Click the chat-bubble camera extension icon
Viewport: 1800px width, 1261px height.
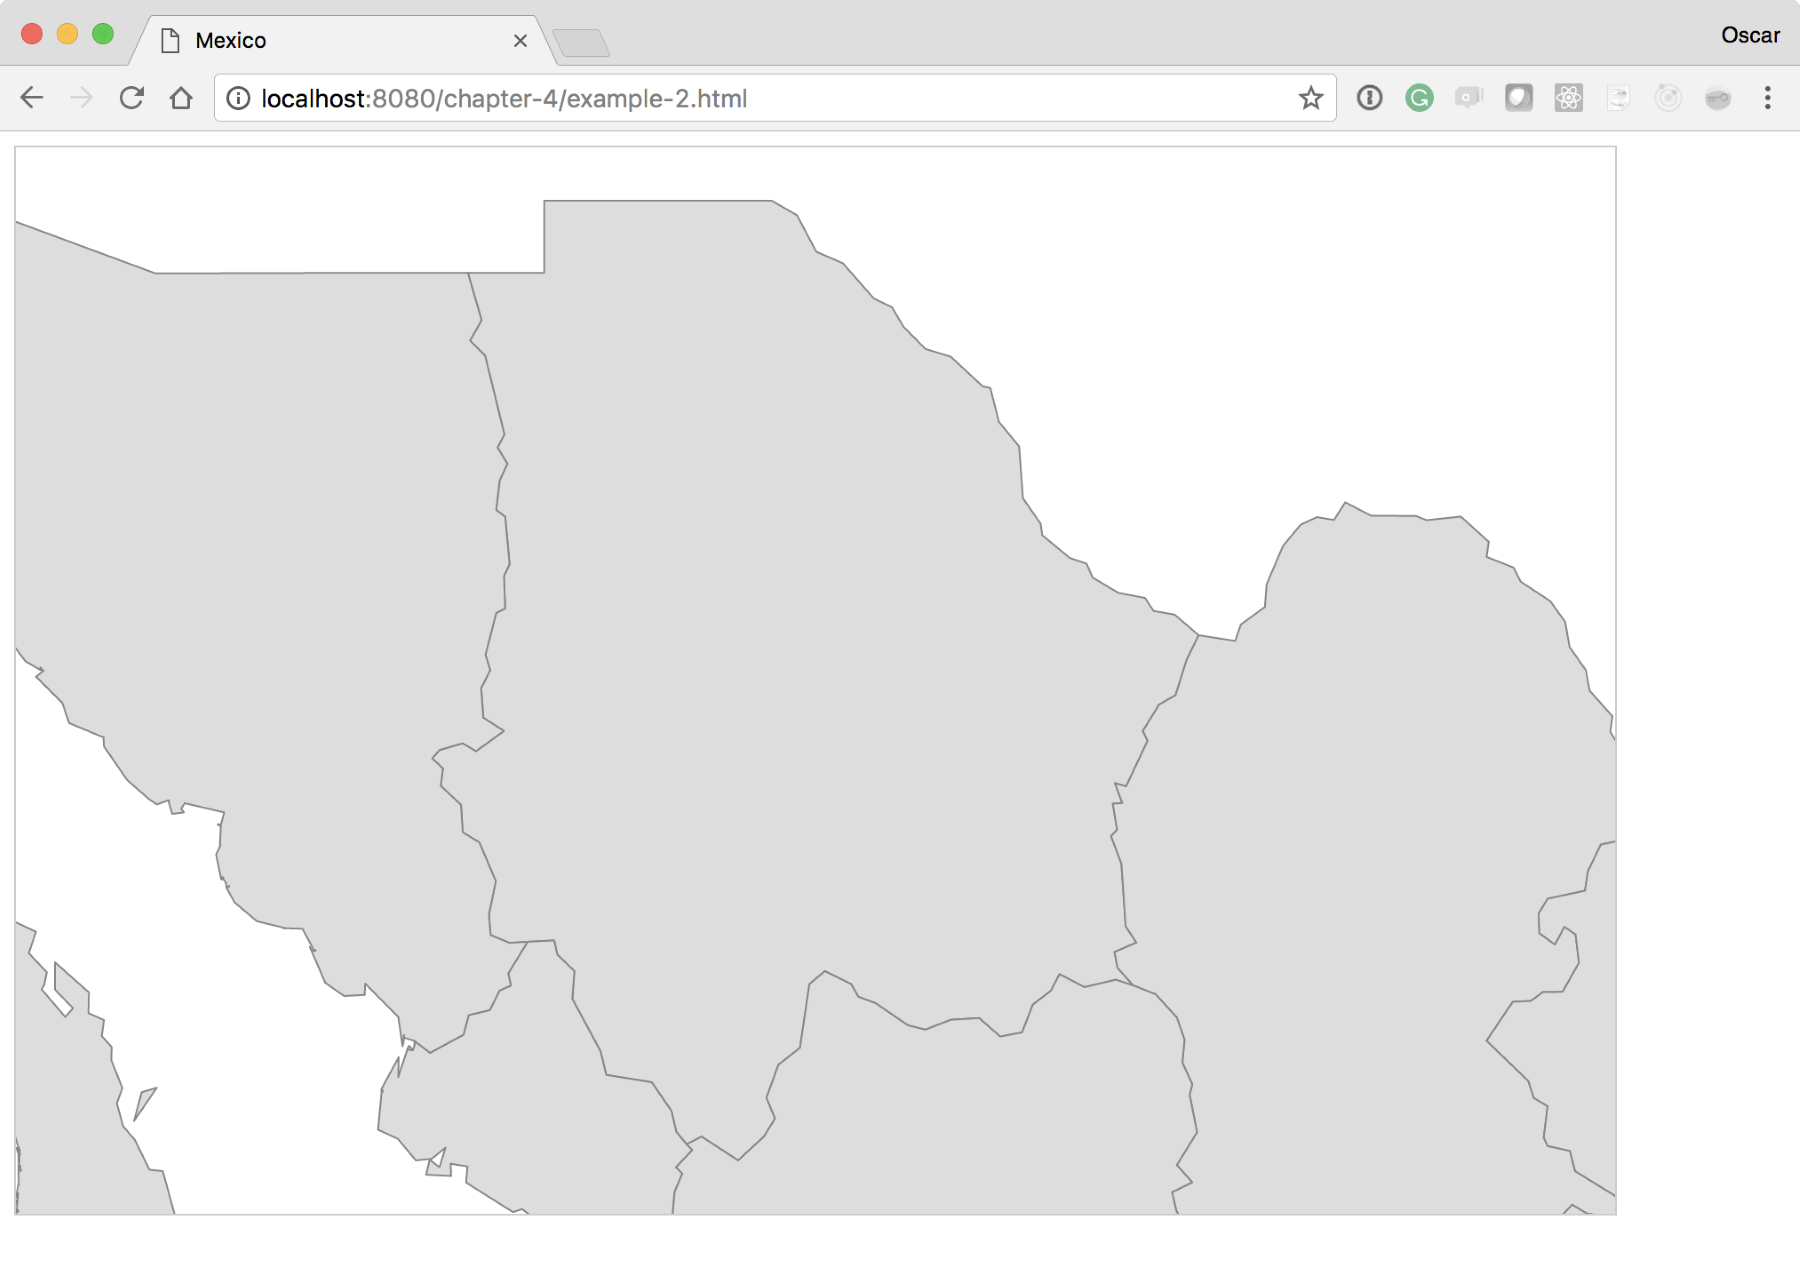(x=1469, y=98)
